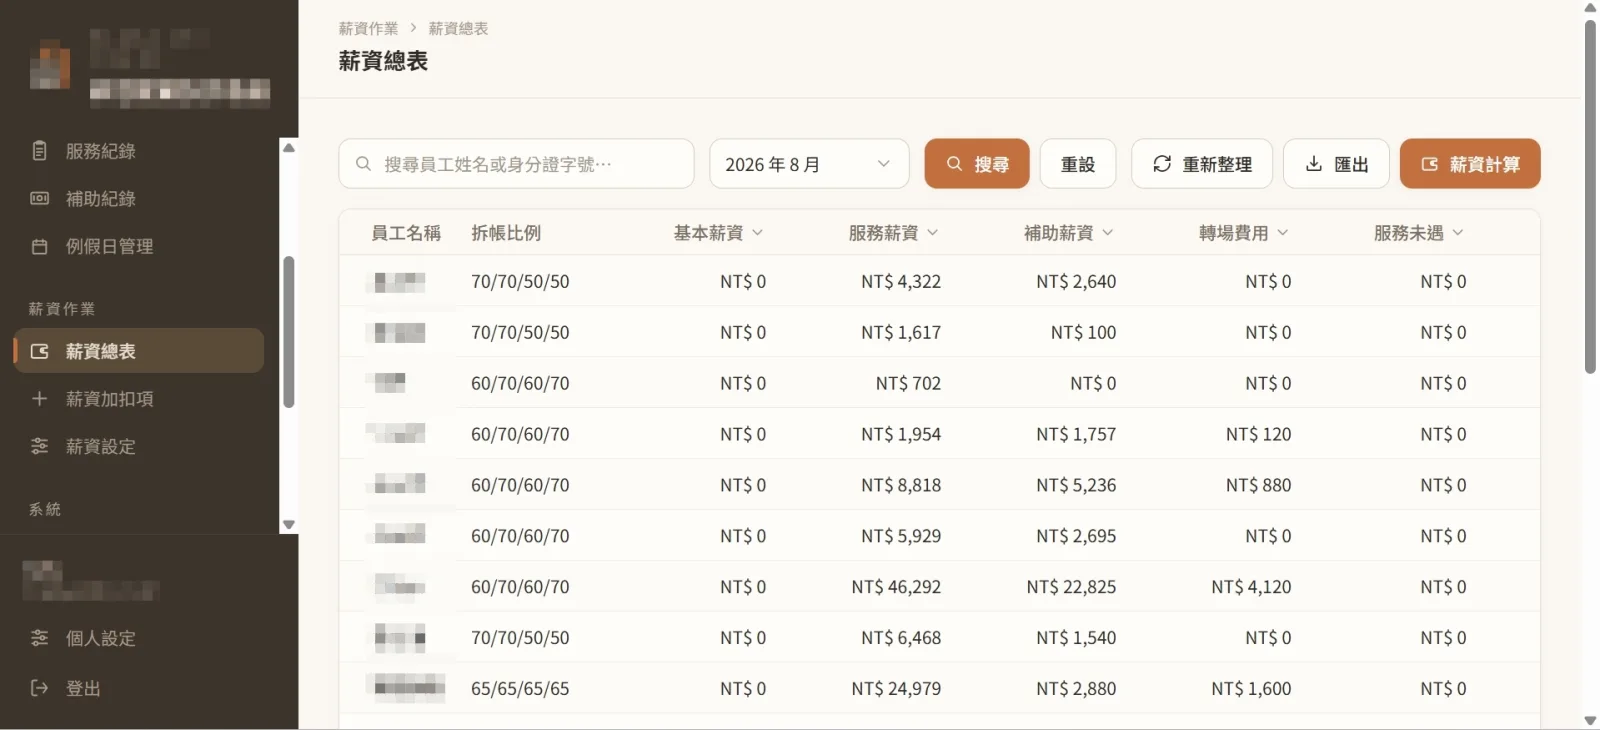Click the 員工名稱 column header

point(406,233)
